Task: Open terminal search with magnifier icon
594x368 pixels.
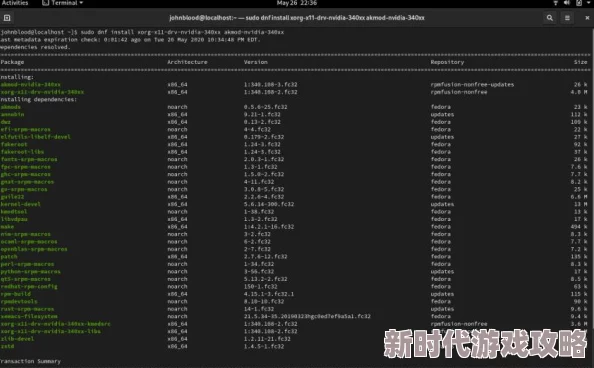Action: pos(550,18)
